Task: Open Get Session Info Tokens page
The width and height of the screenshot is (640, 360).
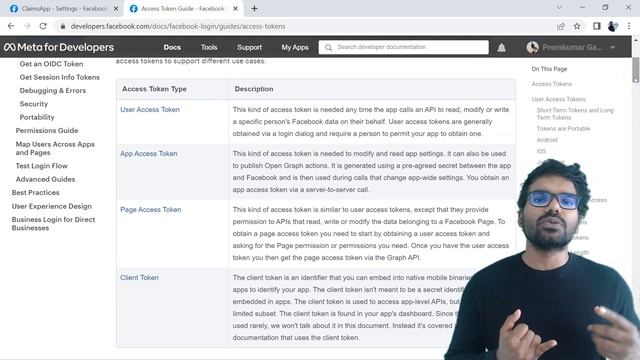Action: point(60,77)
